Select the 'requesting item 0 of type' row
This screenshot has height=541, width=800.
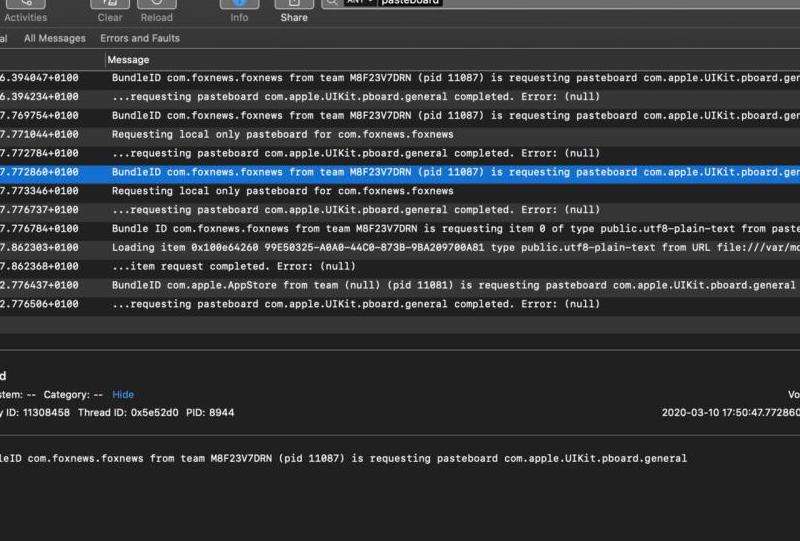[400, 229]
